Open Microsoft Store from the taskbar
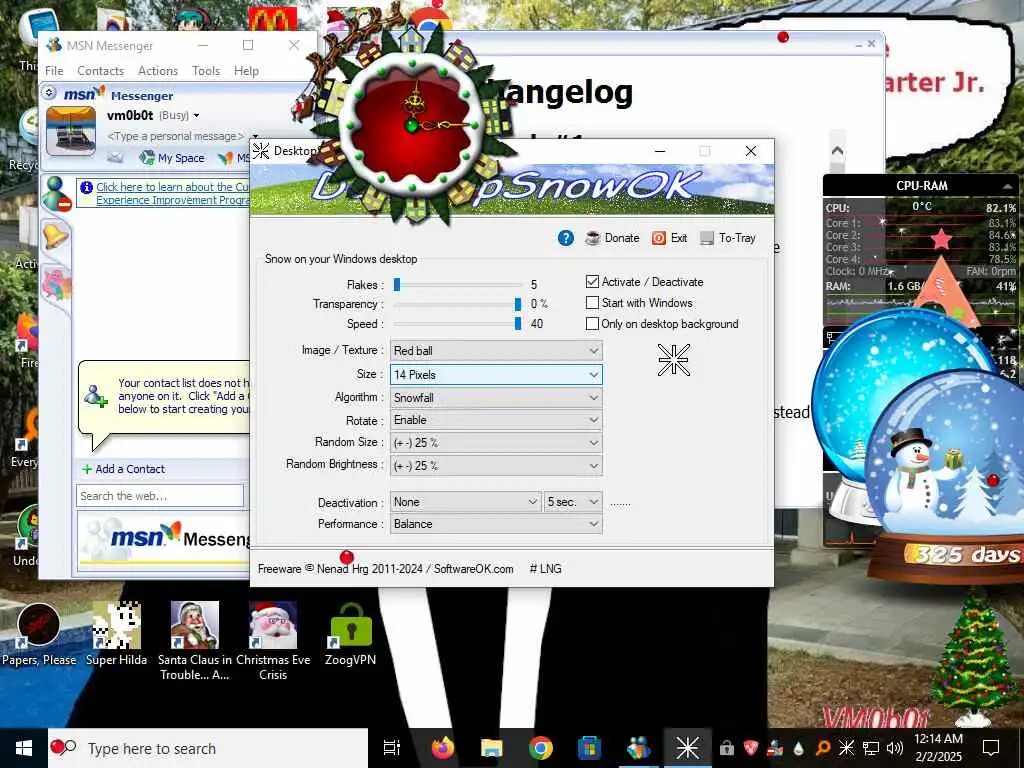1024x768 pixels. coord(589,748)
